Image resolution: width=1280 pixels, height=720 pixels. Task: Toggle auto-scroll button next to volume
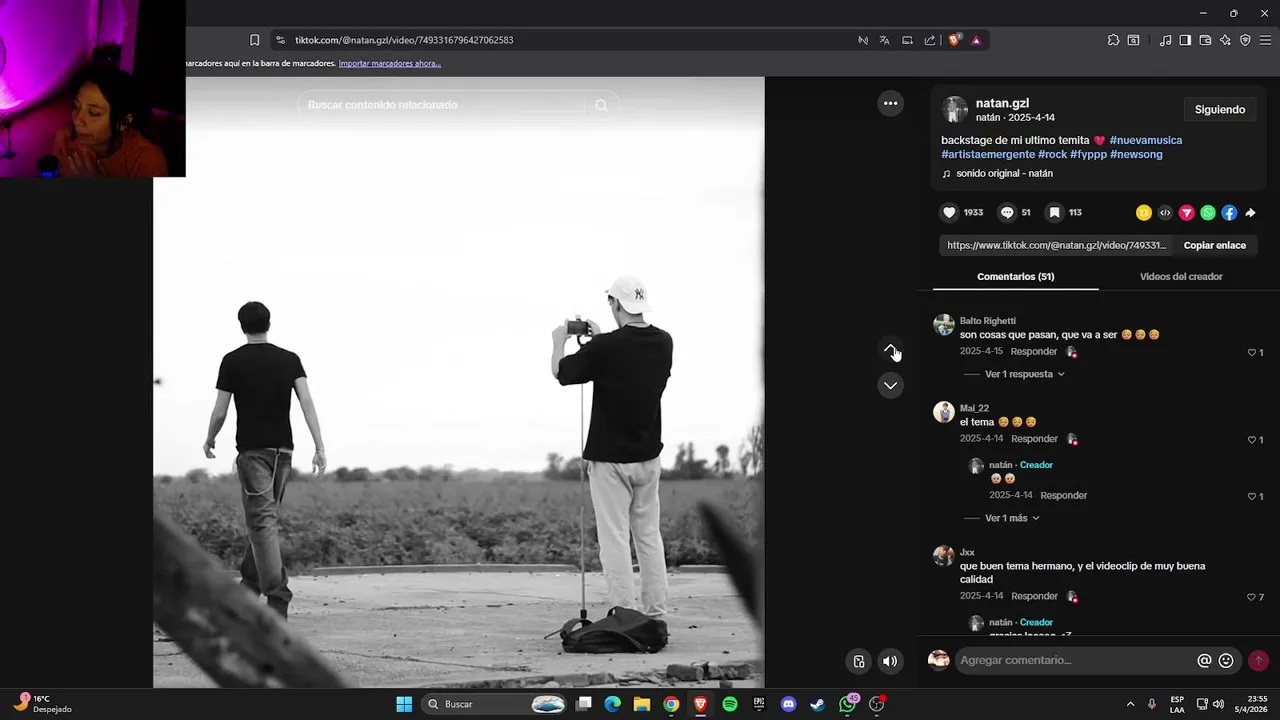pos(859,661)
